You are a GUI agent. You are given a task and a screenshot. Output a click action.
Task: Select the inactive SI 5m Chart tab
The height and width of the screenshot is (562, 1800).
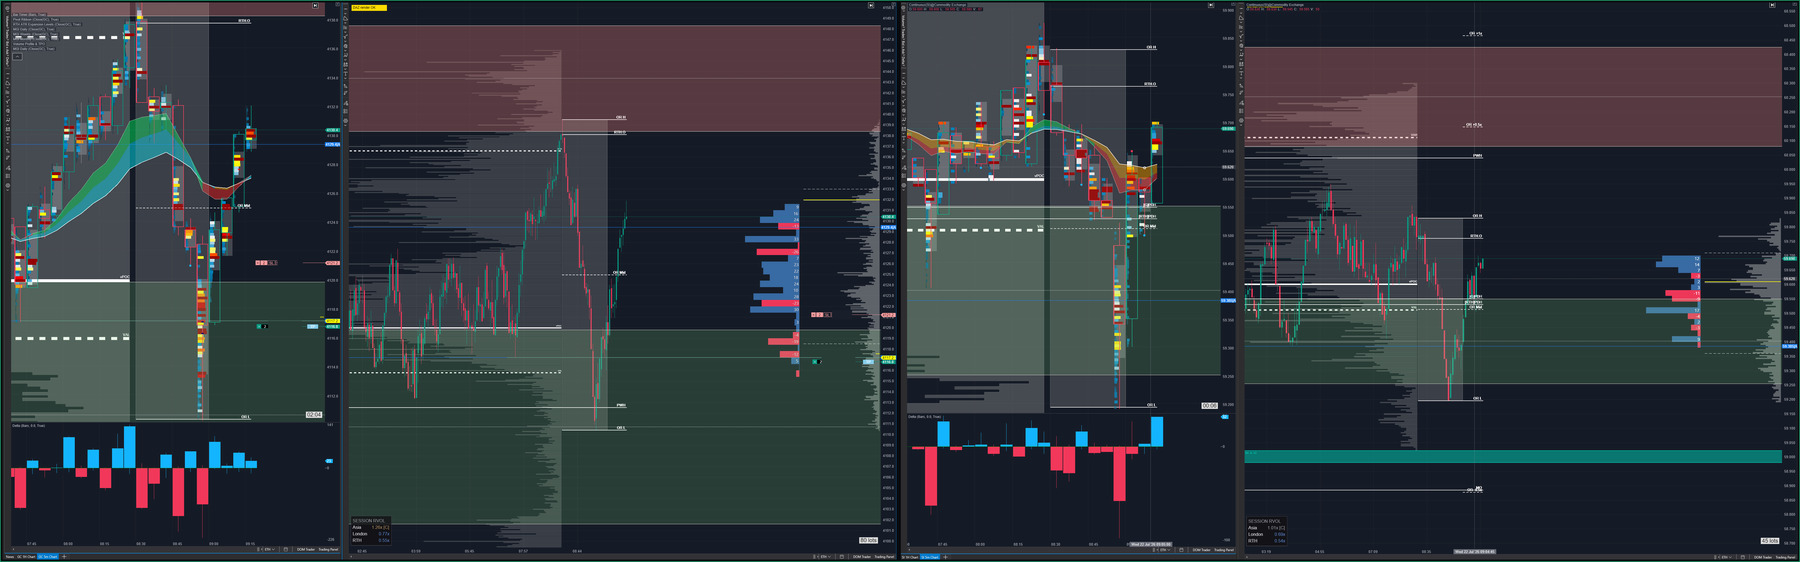pyautogui.click(x=910, y=557)
